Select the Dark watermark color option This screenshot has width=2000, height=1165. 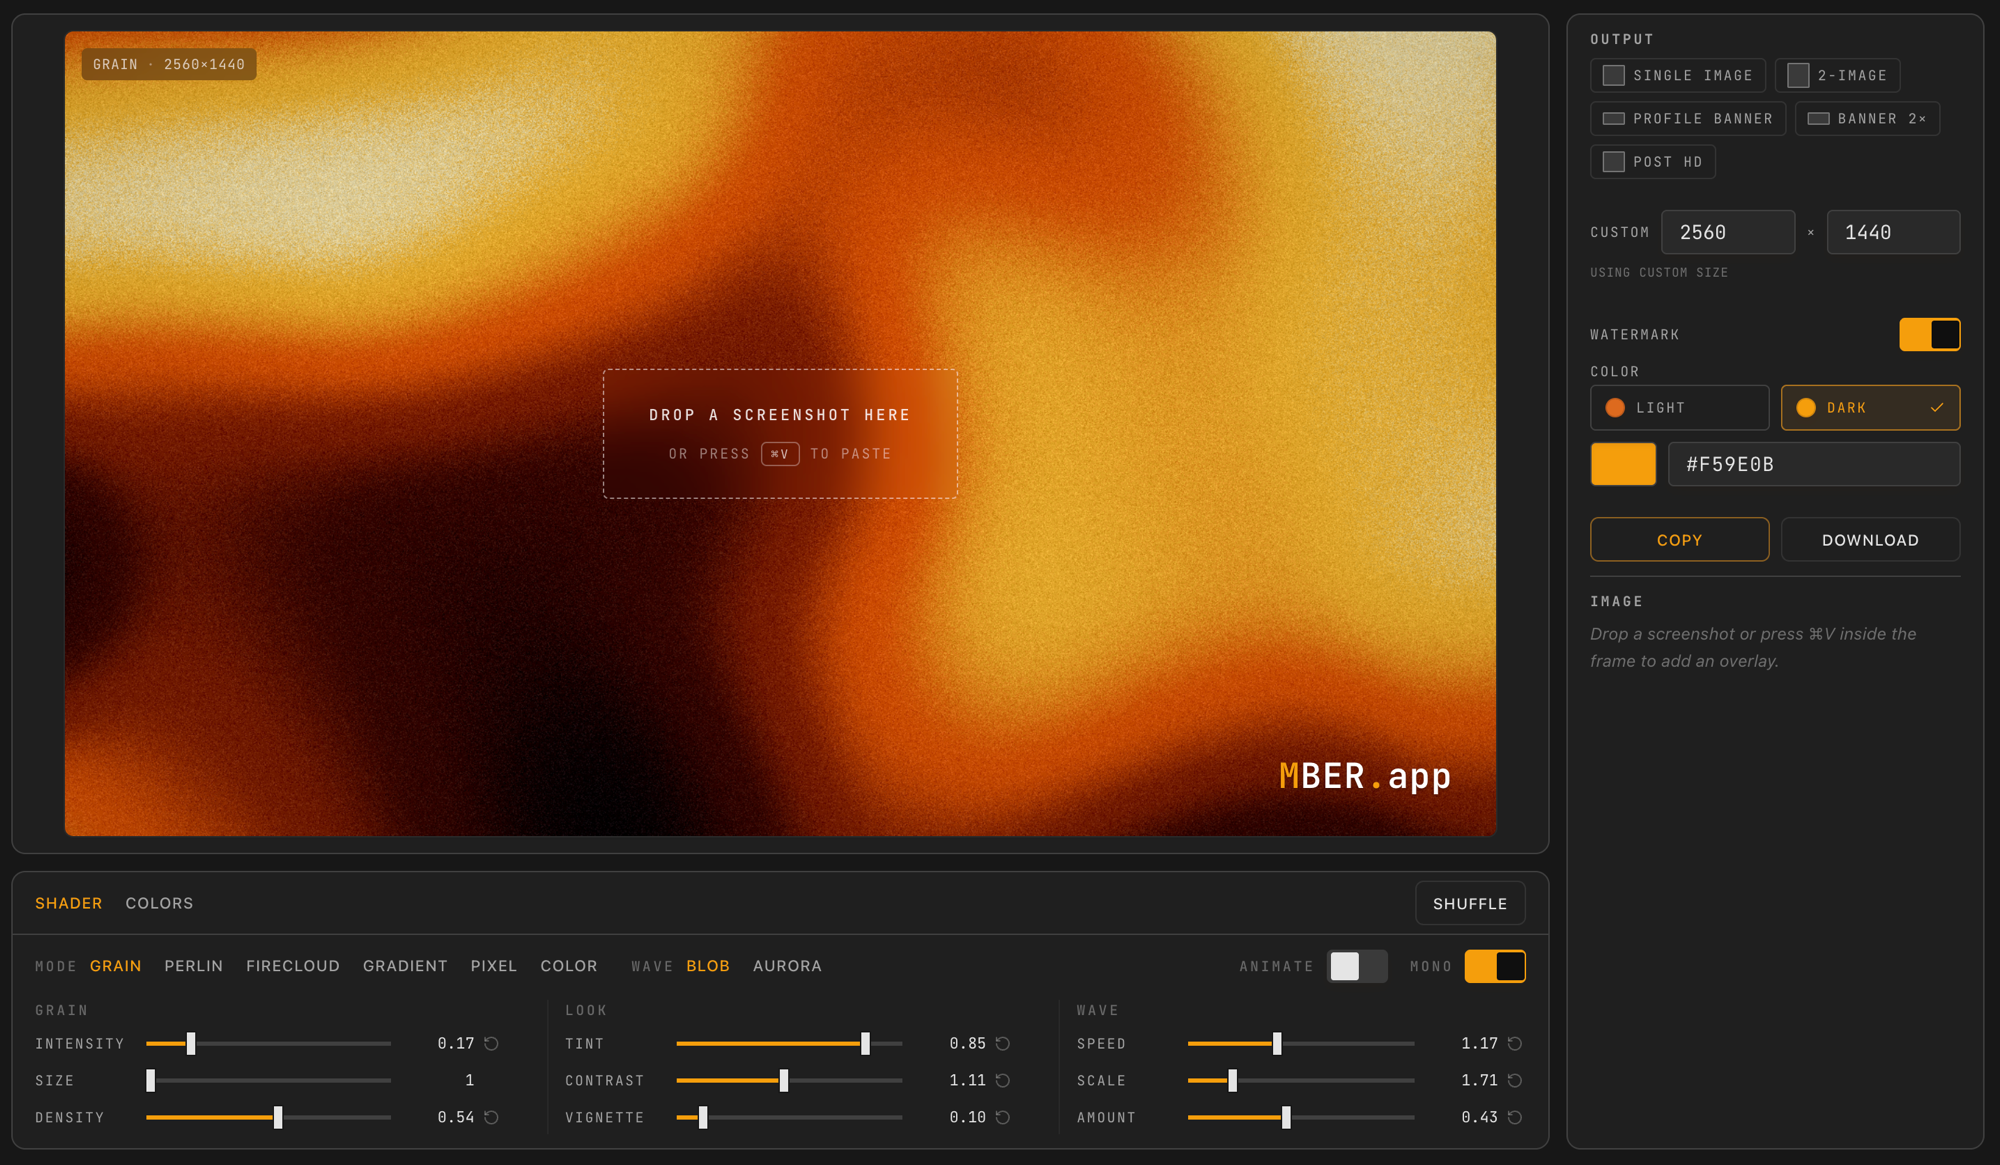[x=1870, y=407]
